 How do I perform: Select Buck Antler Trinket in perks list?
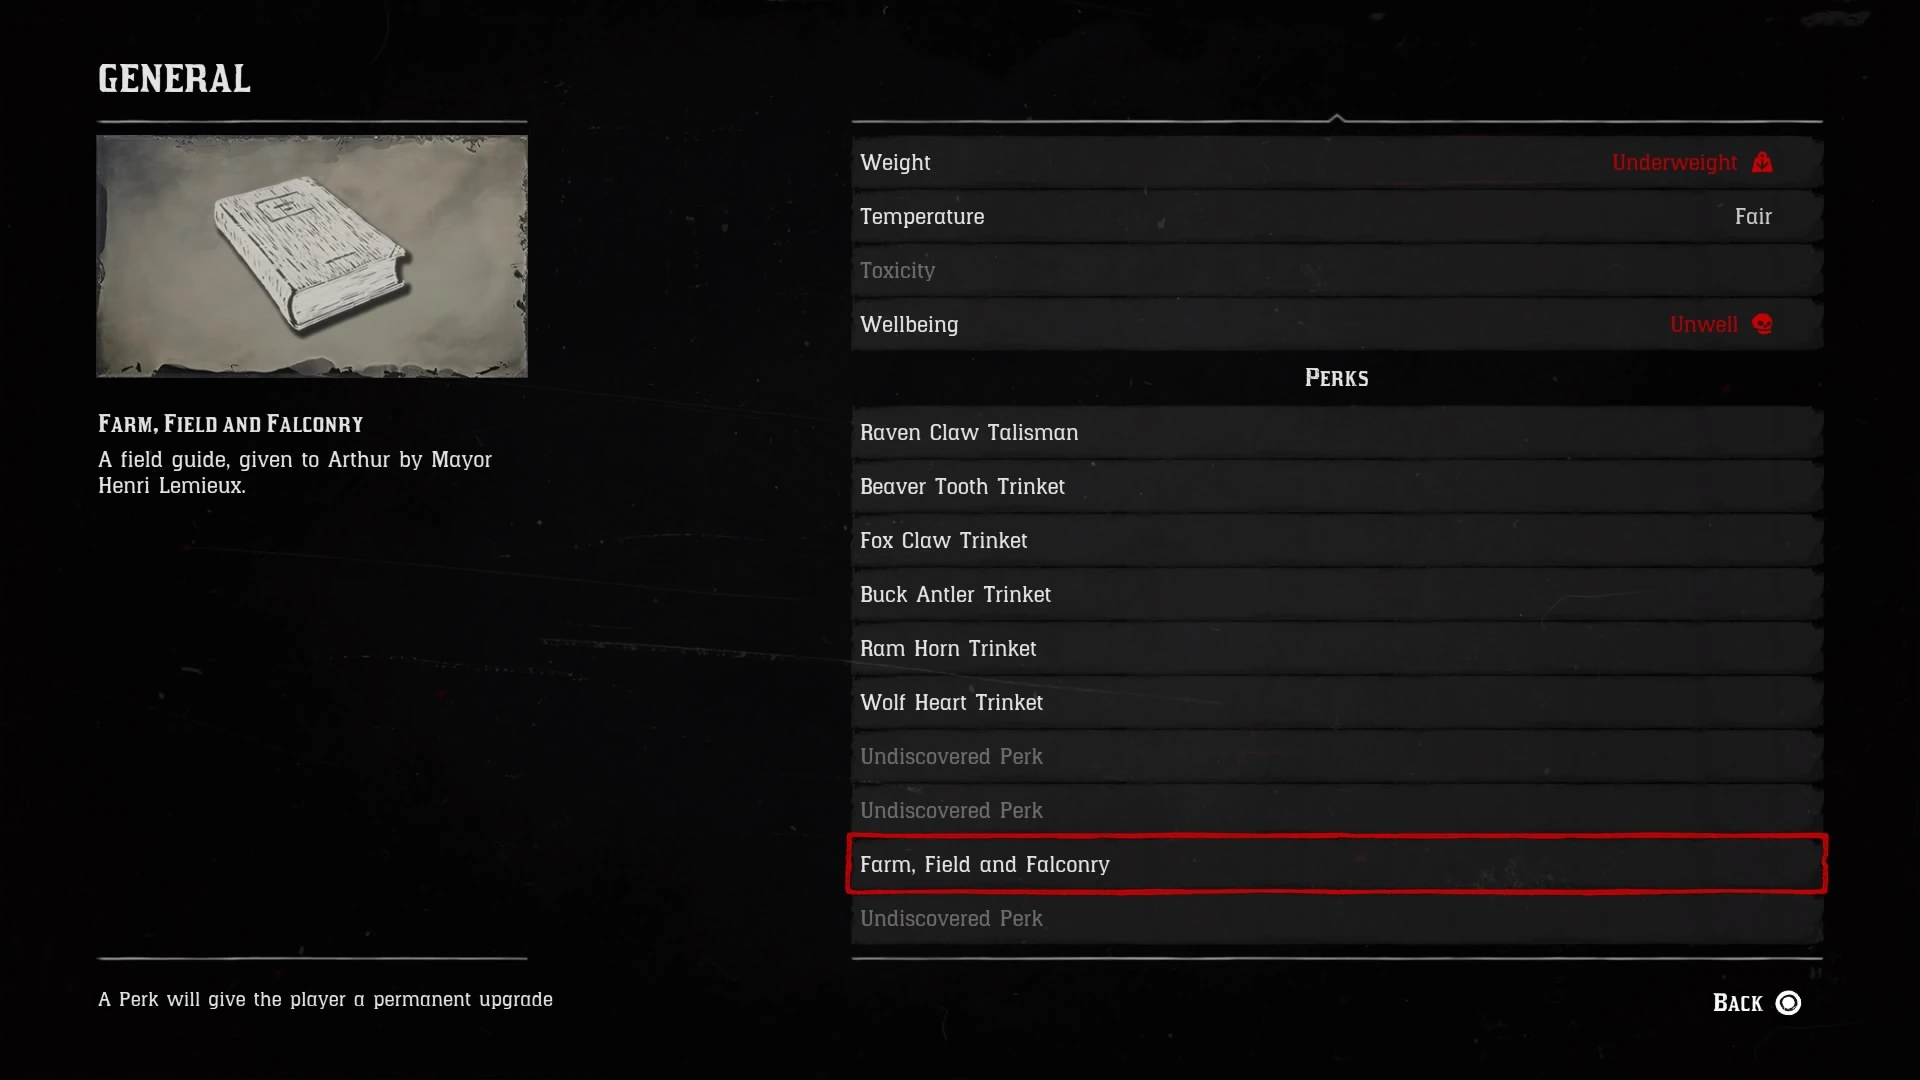click(1337, 594)
